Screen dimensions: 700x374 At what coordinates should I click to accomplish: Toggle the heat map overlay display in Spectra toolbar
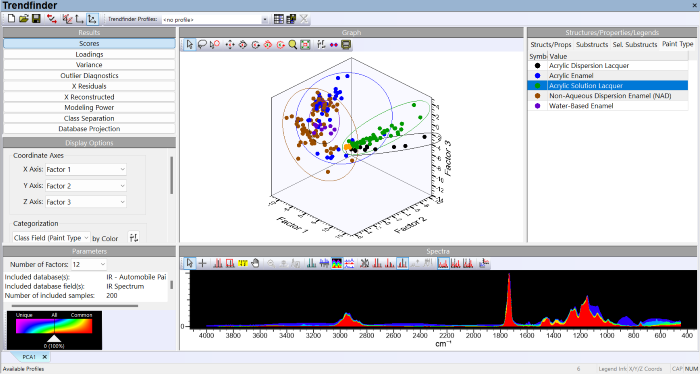point(337,263)
